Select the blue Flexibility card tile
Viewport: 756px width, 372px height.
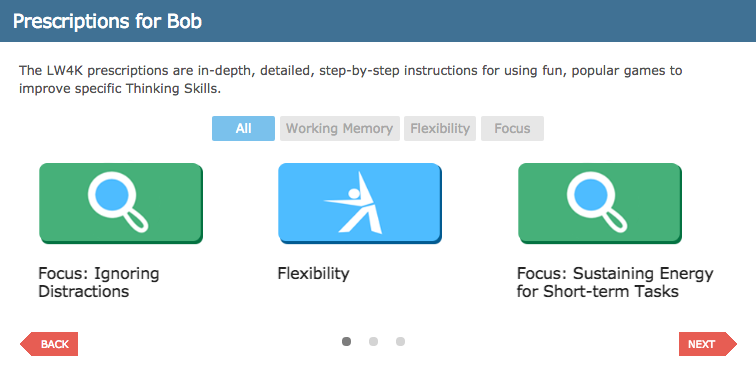click(x=360, y=203)
